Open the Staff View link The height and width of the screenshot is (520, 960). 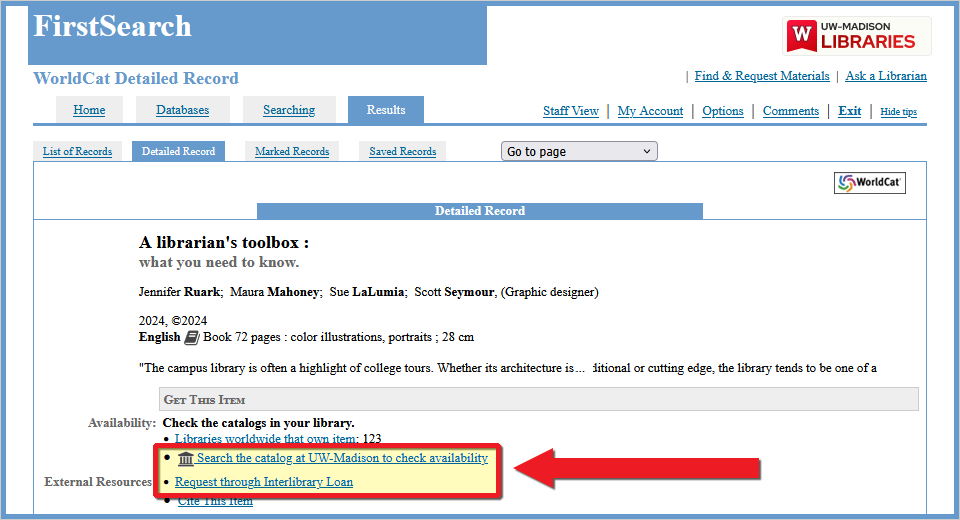pos(571,111)
